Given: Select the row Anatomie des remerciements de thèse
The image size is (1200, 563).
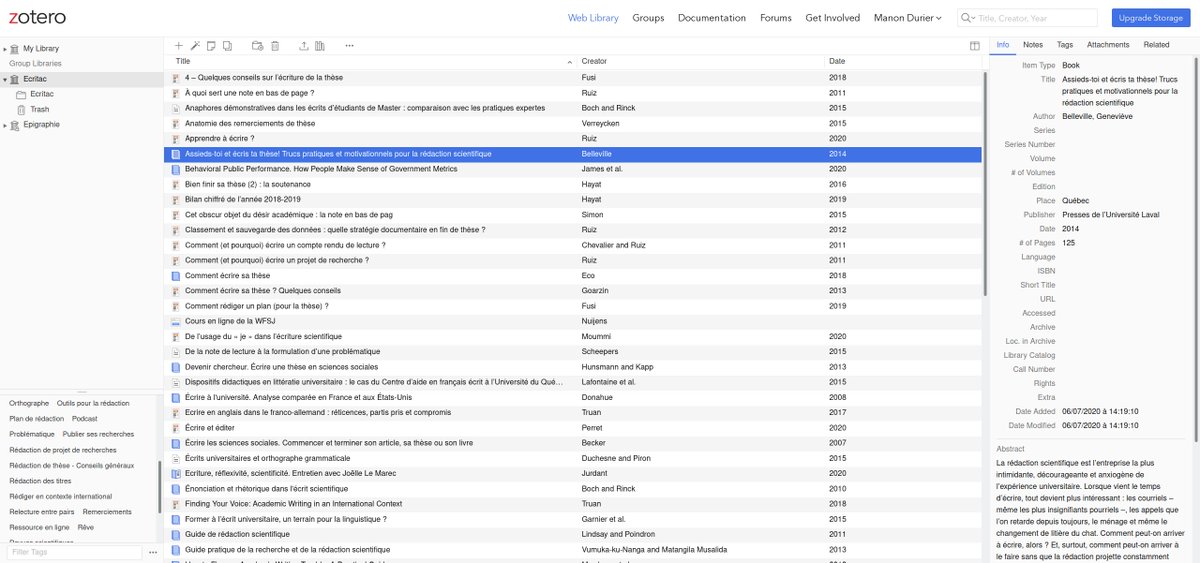Looking at the screenshot, I should [573, 123].
